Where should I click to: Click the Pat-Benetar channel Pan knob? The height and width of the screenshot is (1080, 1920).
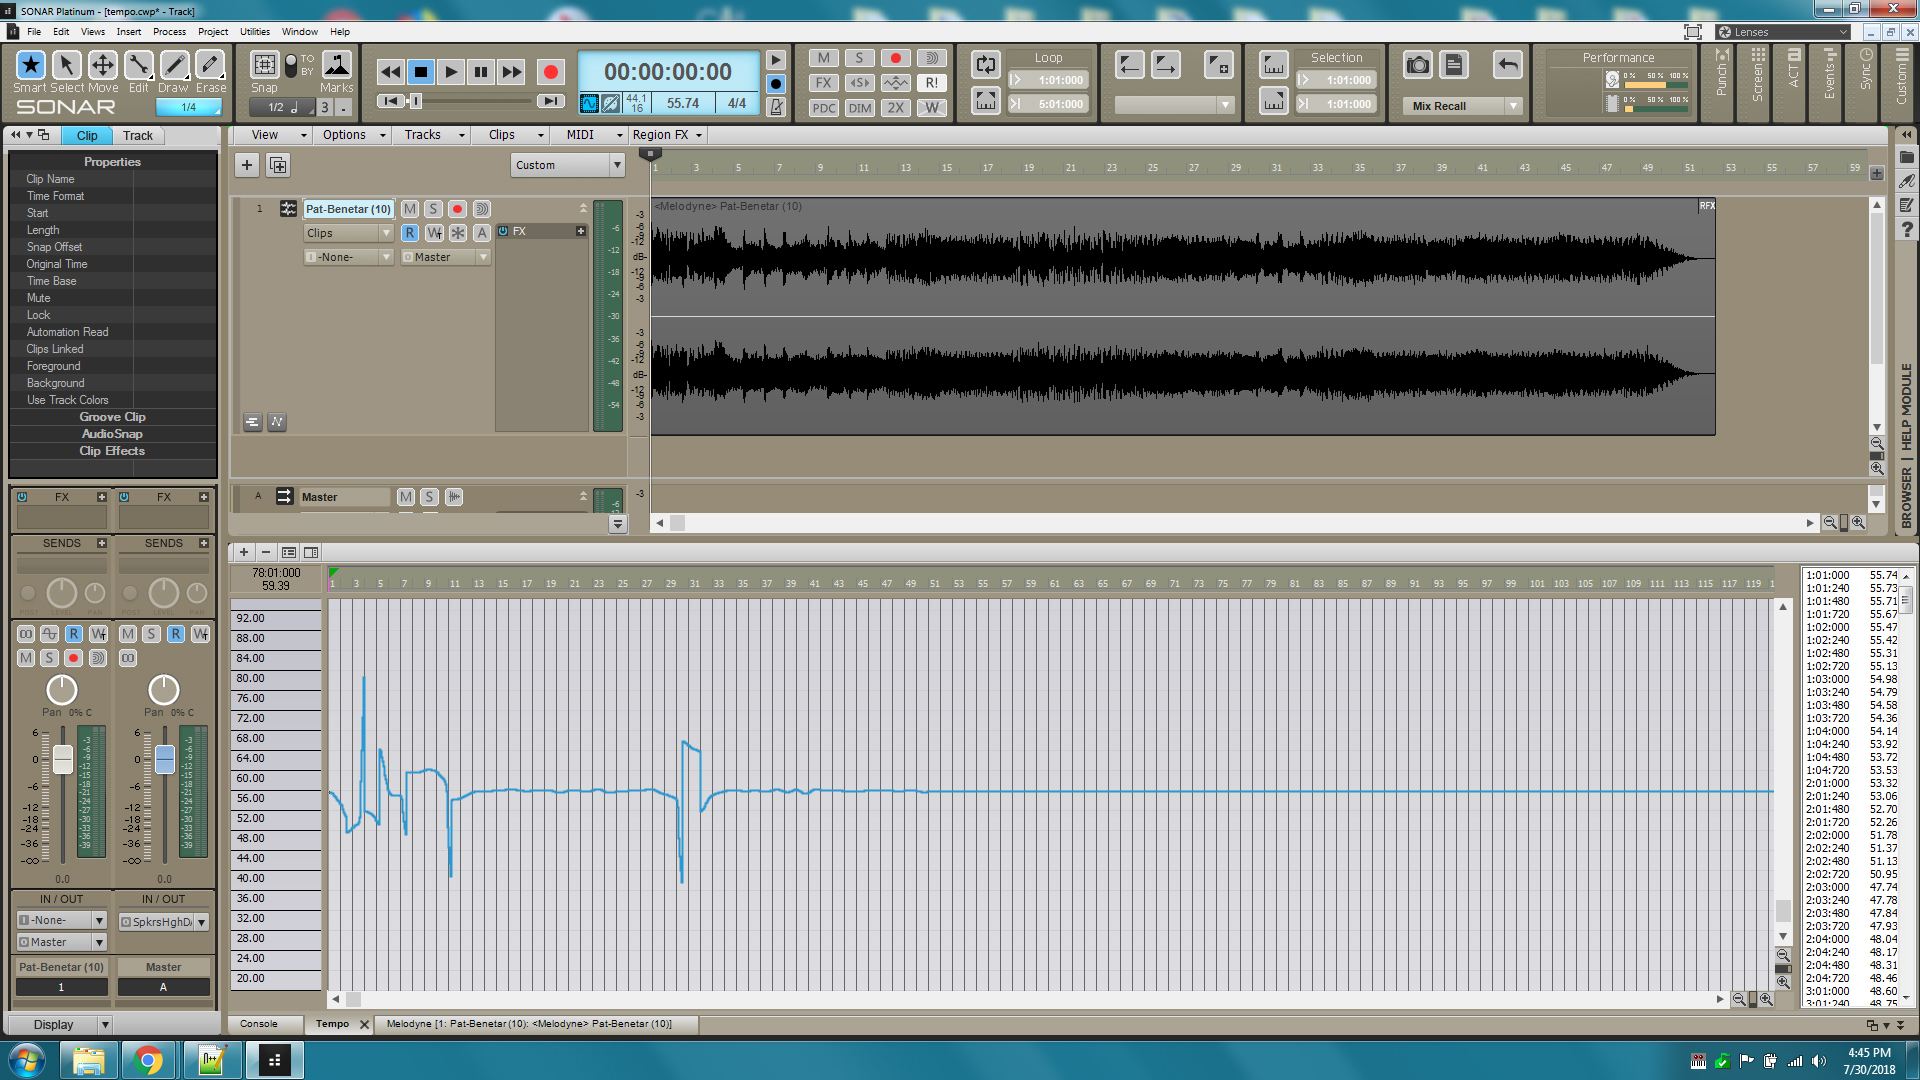(62, 690)
